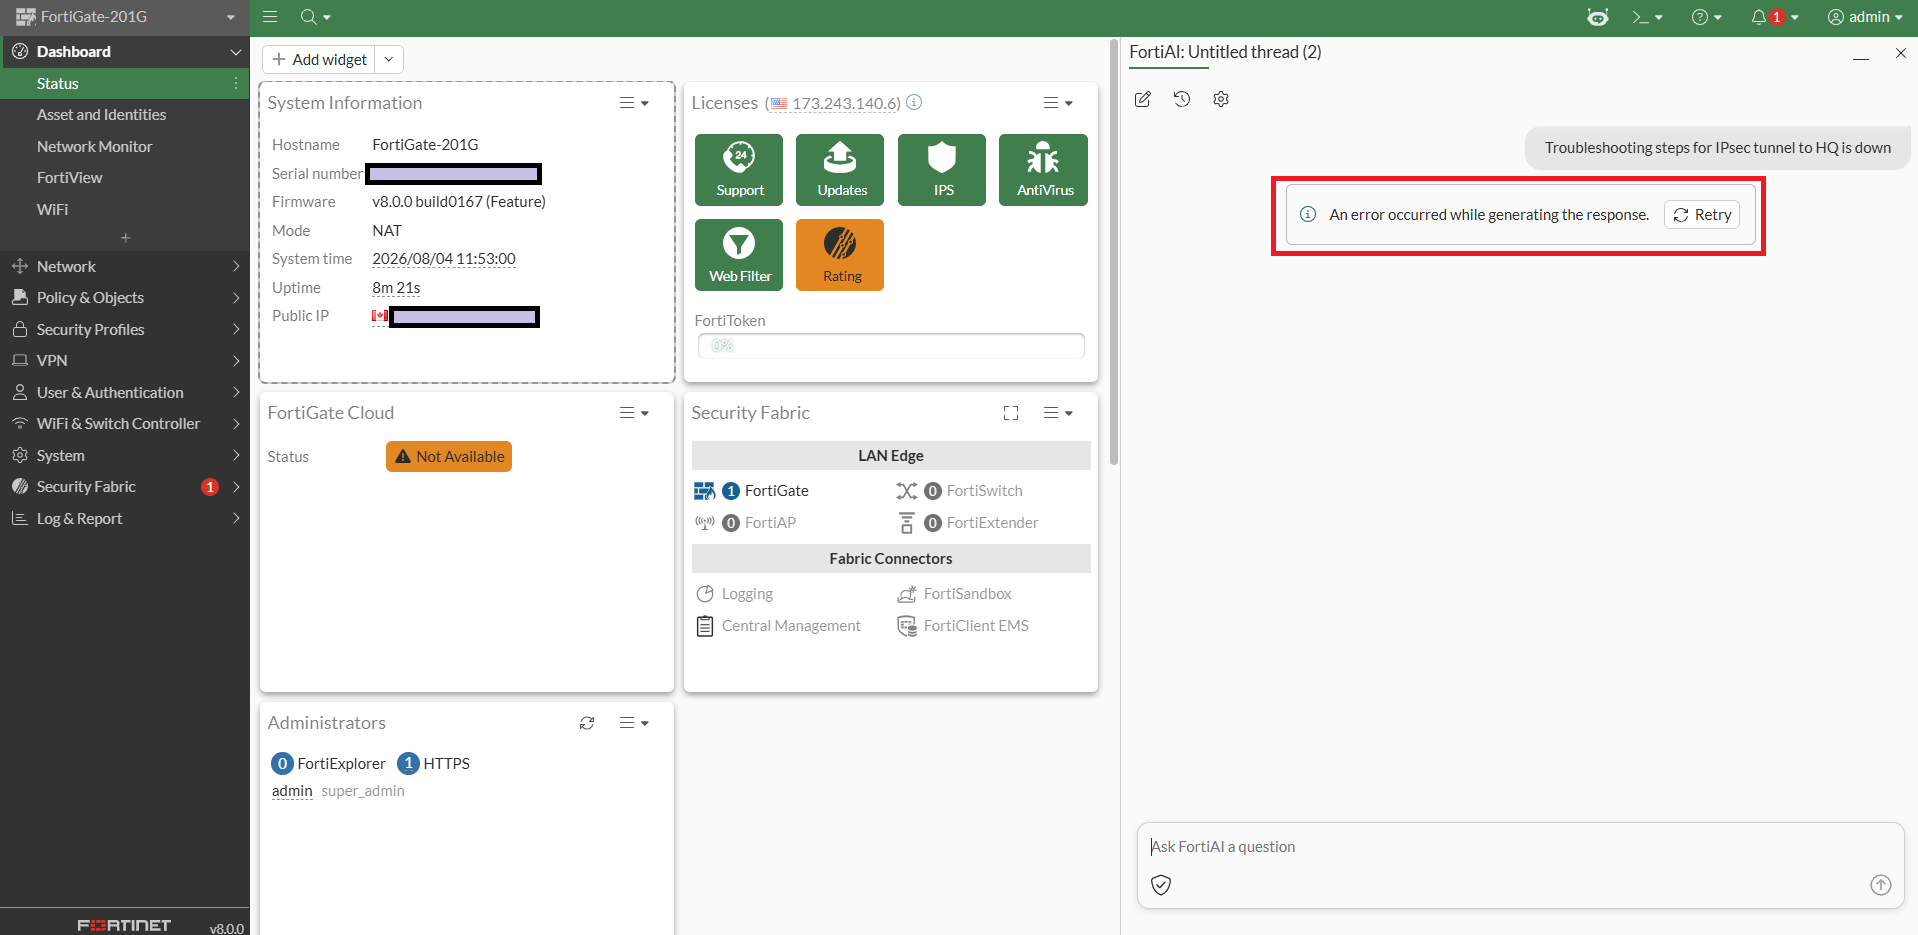Click the Rating license tile
Viewport: 1918px width, 935px height.
[x=841, y=255]
